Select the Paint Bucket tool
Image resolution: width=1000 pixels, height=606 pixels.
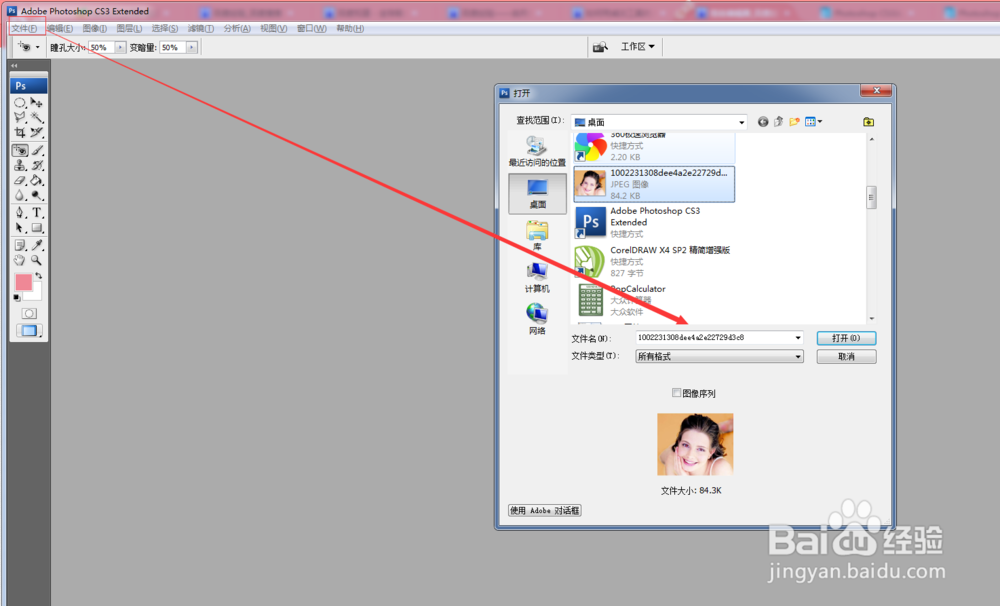36,181
